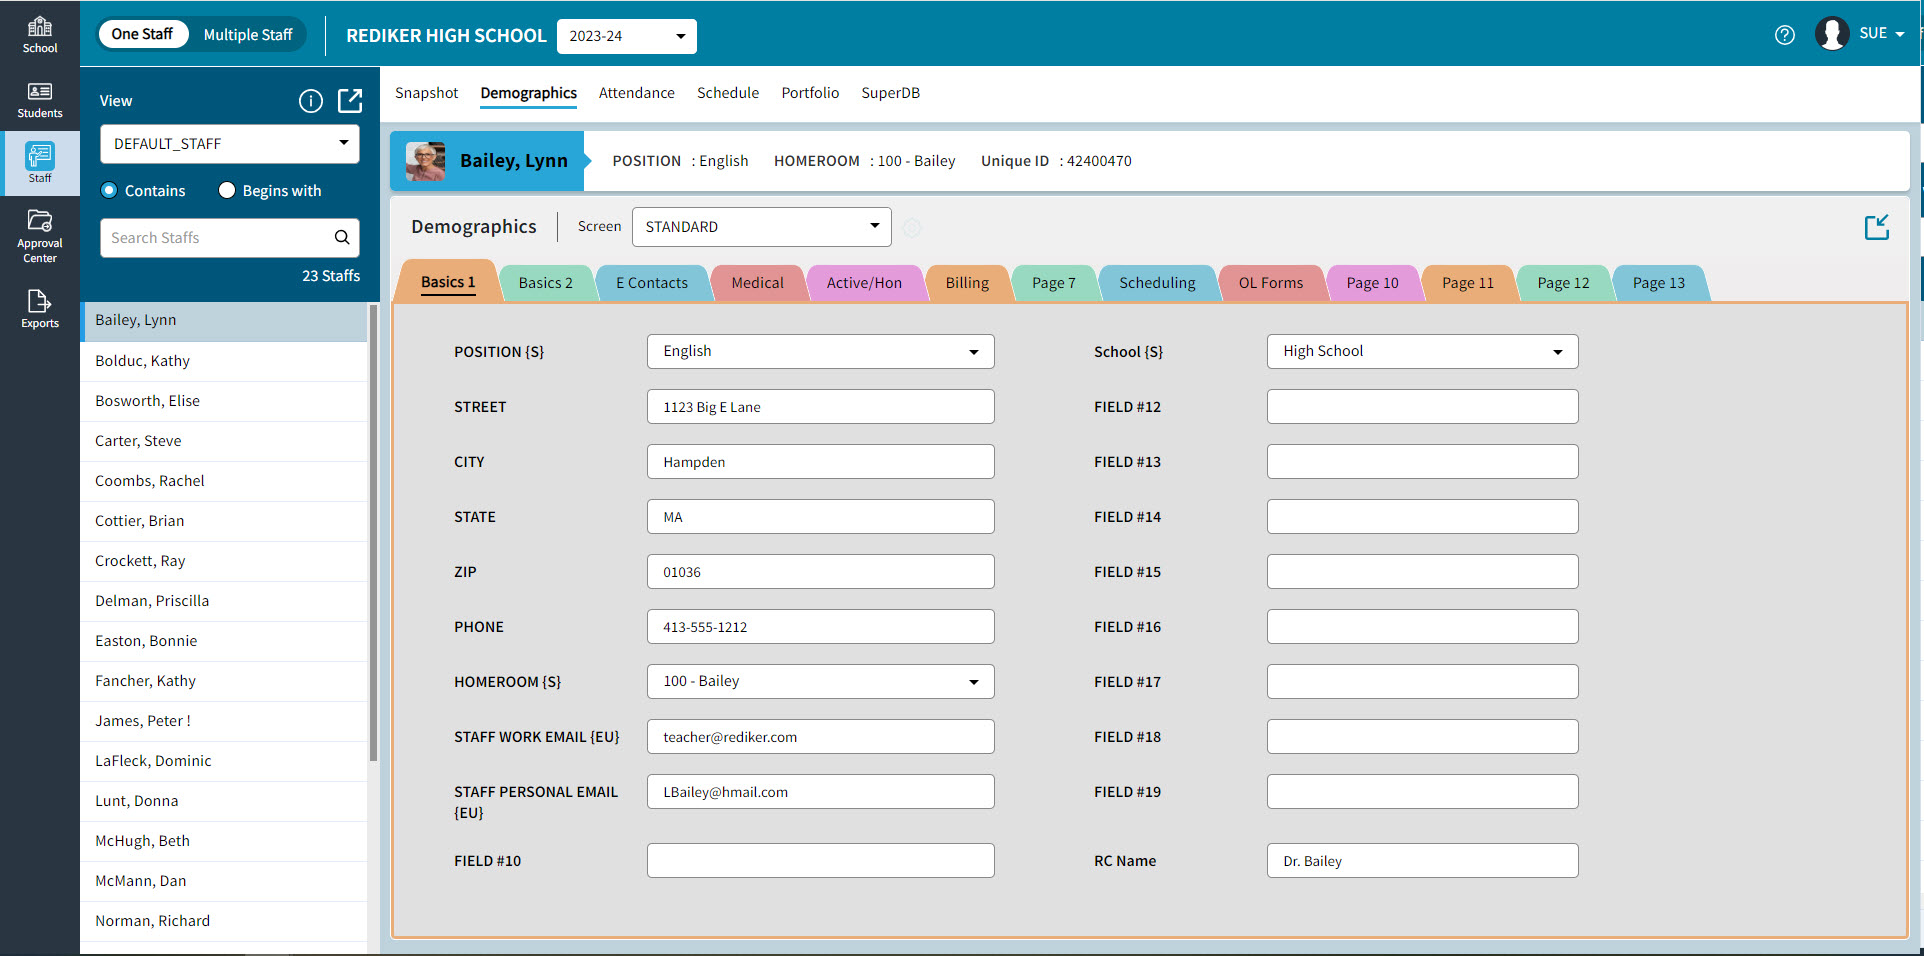Click the Demographics panel export icon
Viewport: 1924px width, 956px height.
[x=1877, y=227]
